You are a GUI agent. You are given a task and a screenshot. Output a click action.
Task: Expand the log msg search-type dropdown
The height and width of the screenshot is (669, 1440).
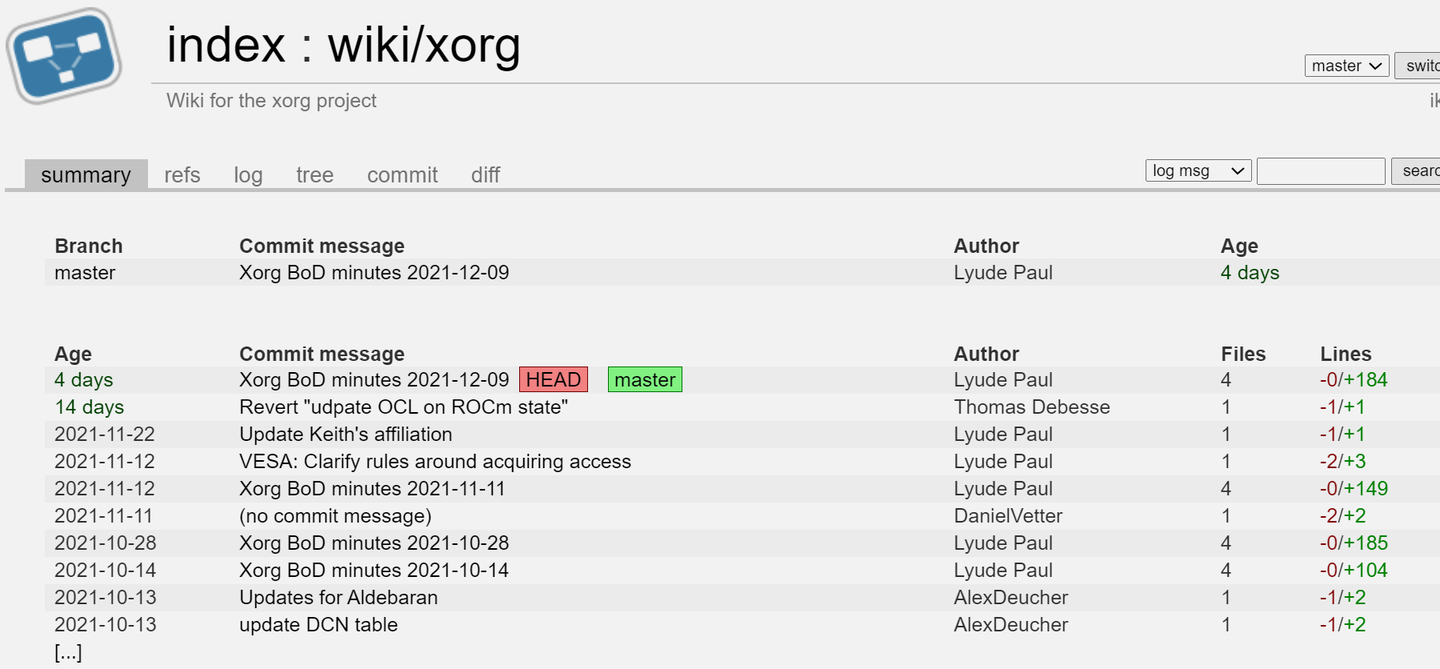pos(1198,171)
